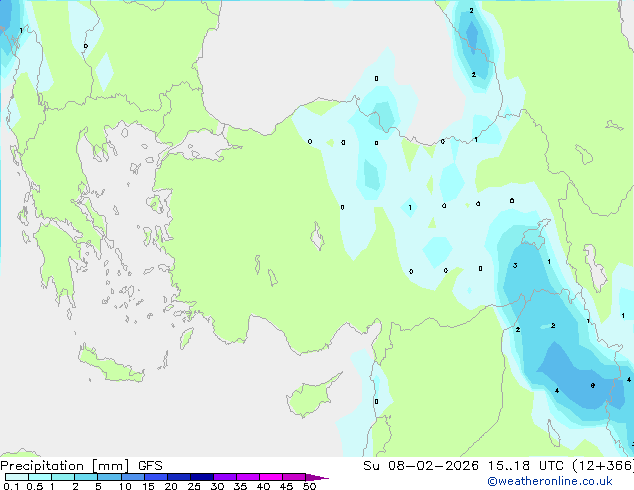Click the '3' precipitation value on the map
This screenshot has height=490, width=634.
pyautogui.click(x=515, y=266)
